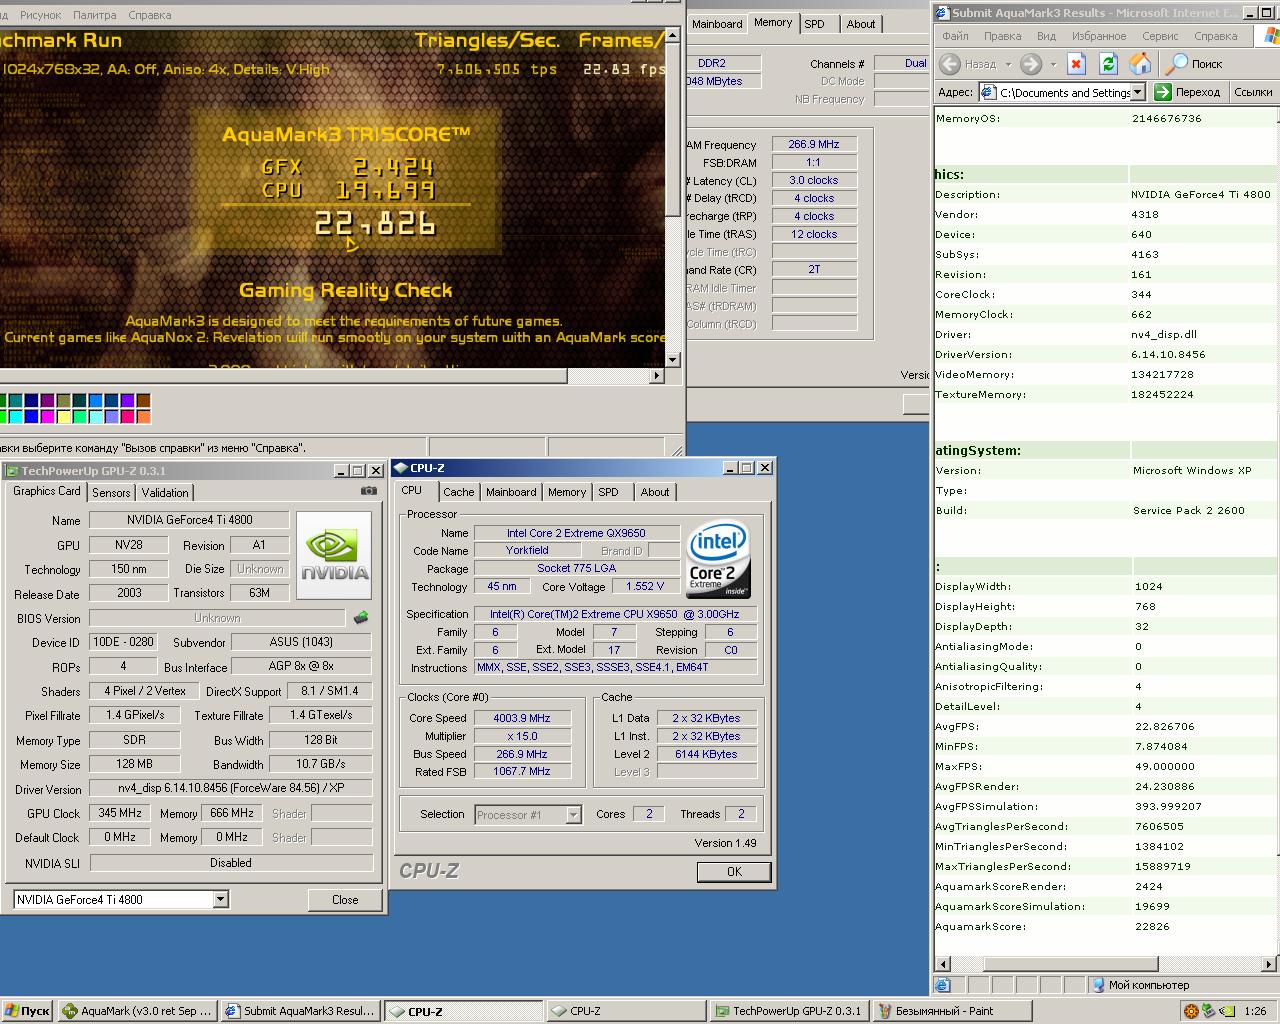This screenshot has height=1024, width=1280.
Task: Click the green Переход go arrow
Action: point(1162,92)
